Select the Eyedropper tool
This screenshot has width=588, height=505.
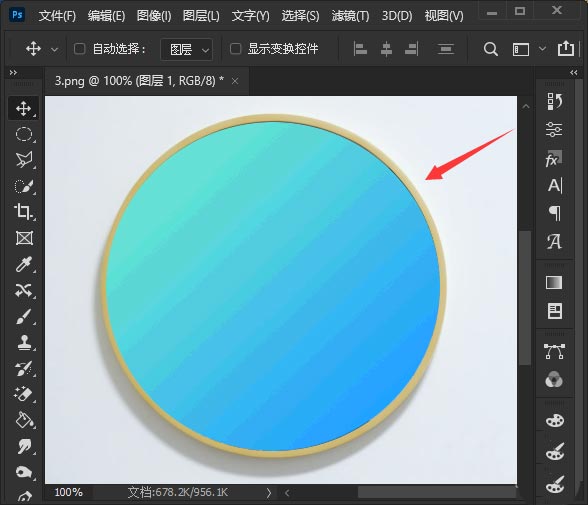coord(24,264)
